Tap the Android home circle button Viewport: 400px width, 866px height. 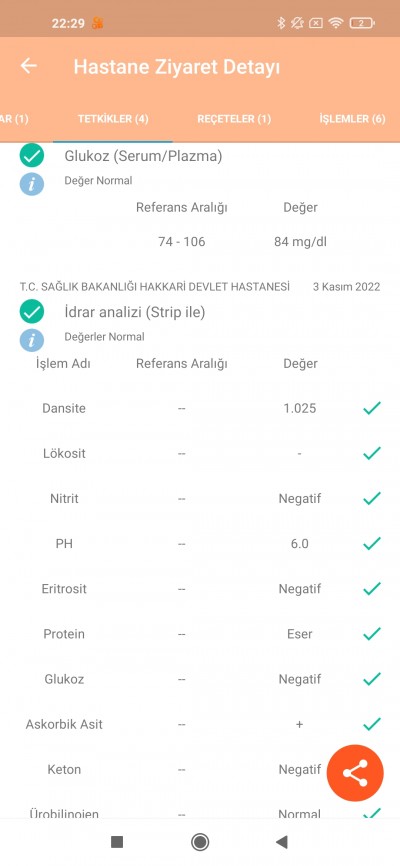[x=200, y=842]
